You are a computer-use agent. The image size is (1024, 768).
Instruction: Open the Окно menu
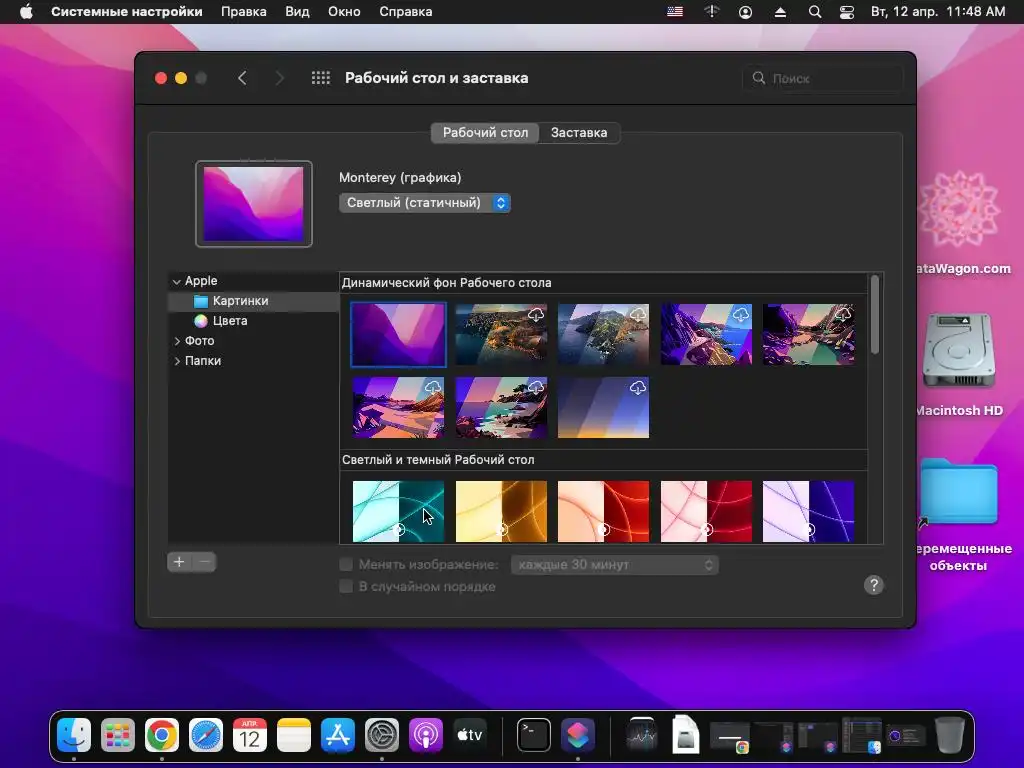344,12
